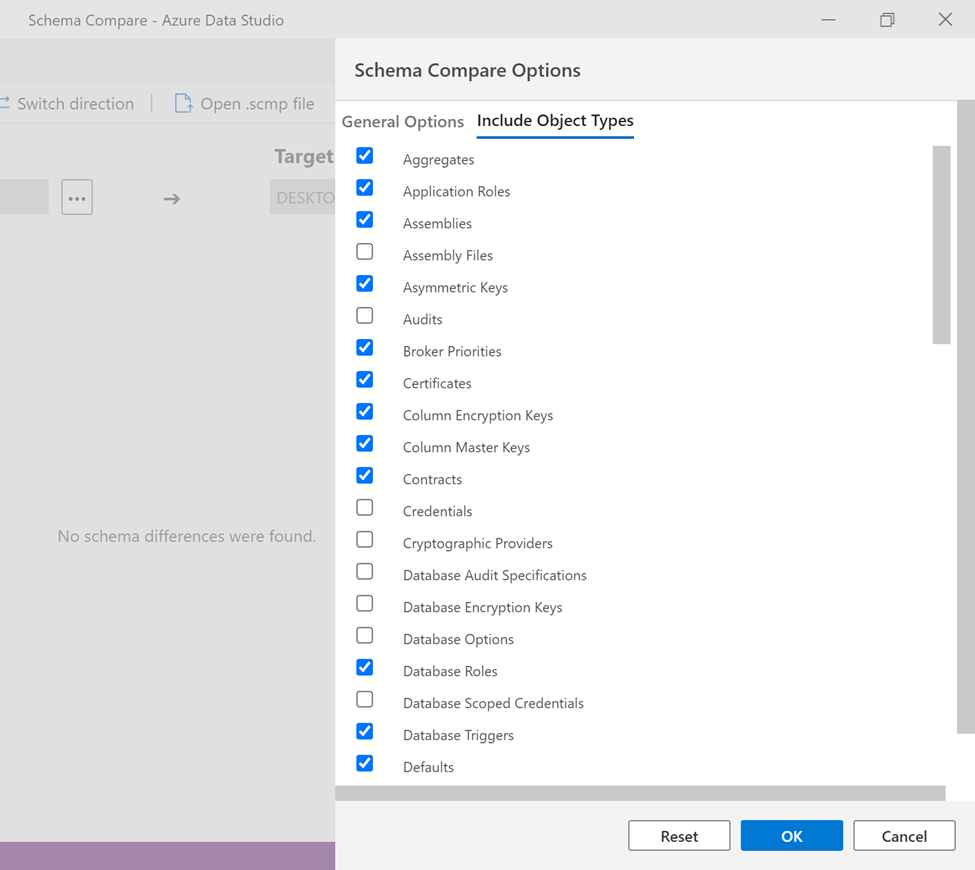Click the target database field
The width and height of the screenshot is (975, 870).
[303, 198]
